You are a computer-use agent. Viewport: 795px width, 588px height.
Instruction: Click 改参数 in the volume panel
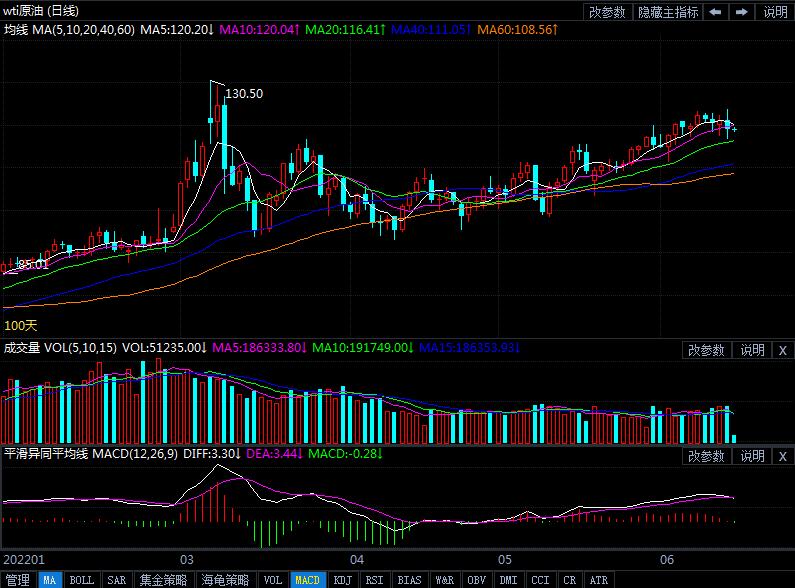707,350
